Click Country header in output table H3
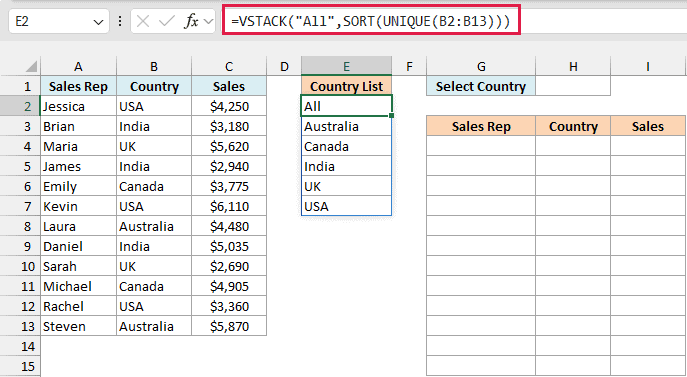Image resolution: width=687 pixels, height=377 pixels. [573, 126]
